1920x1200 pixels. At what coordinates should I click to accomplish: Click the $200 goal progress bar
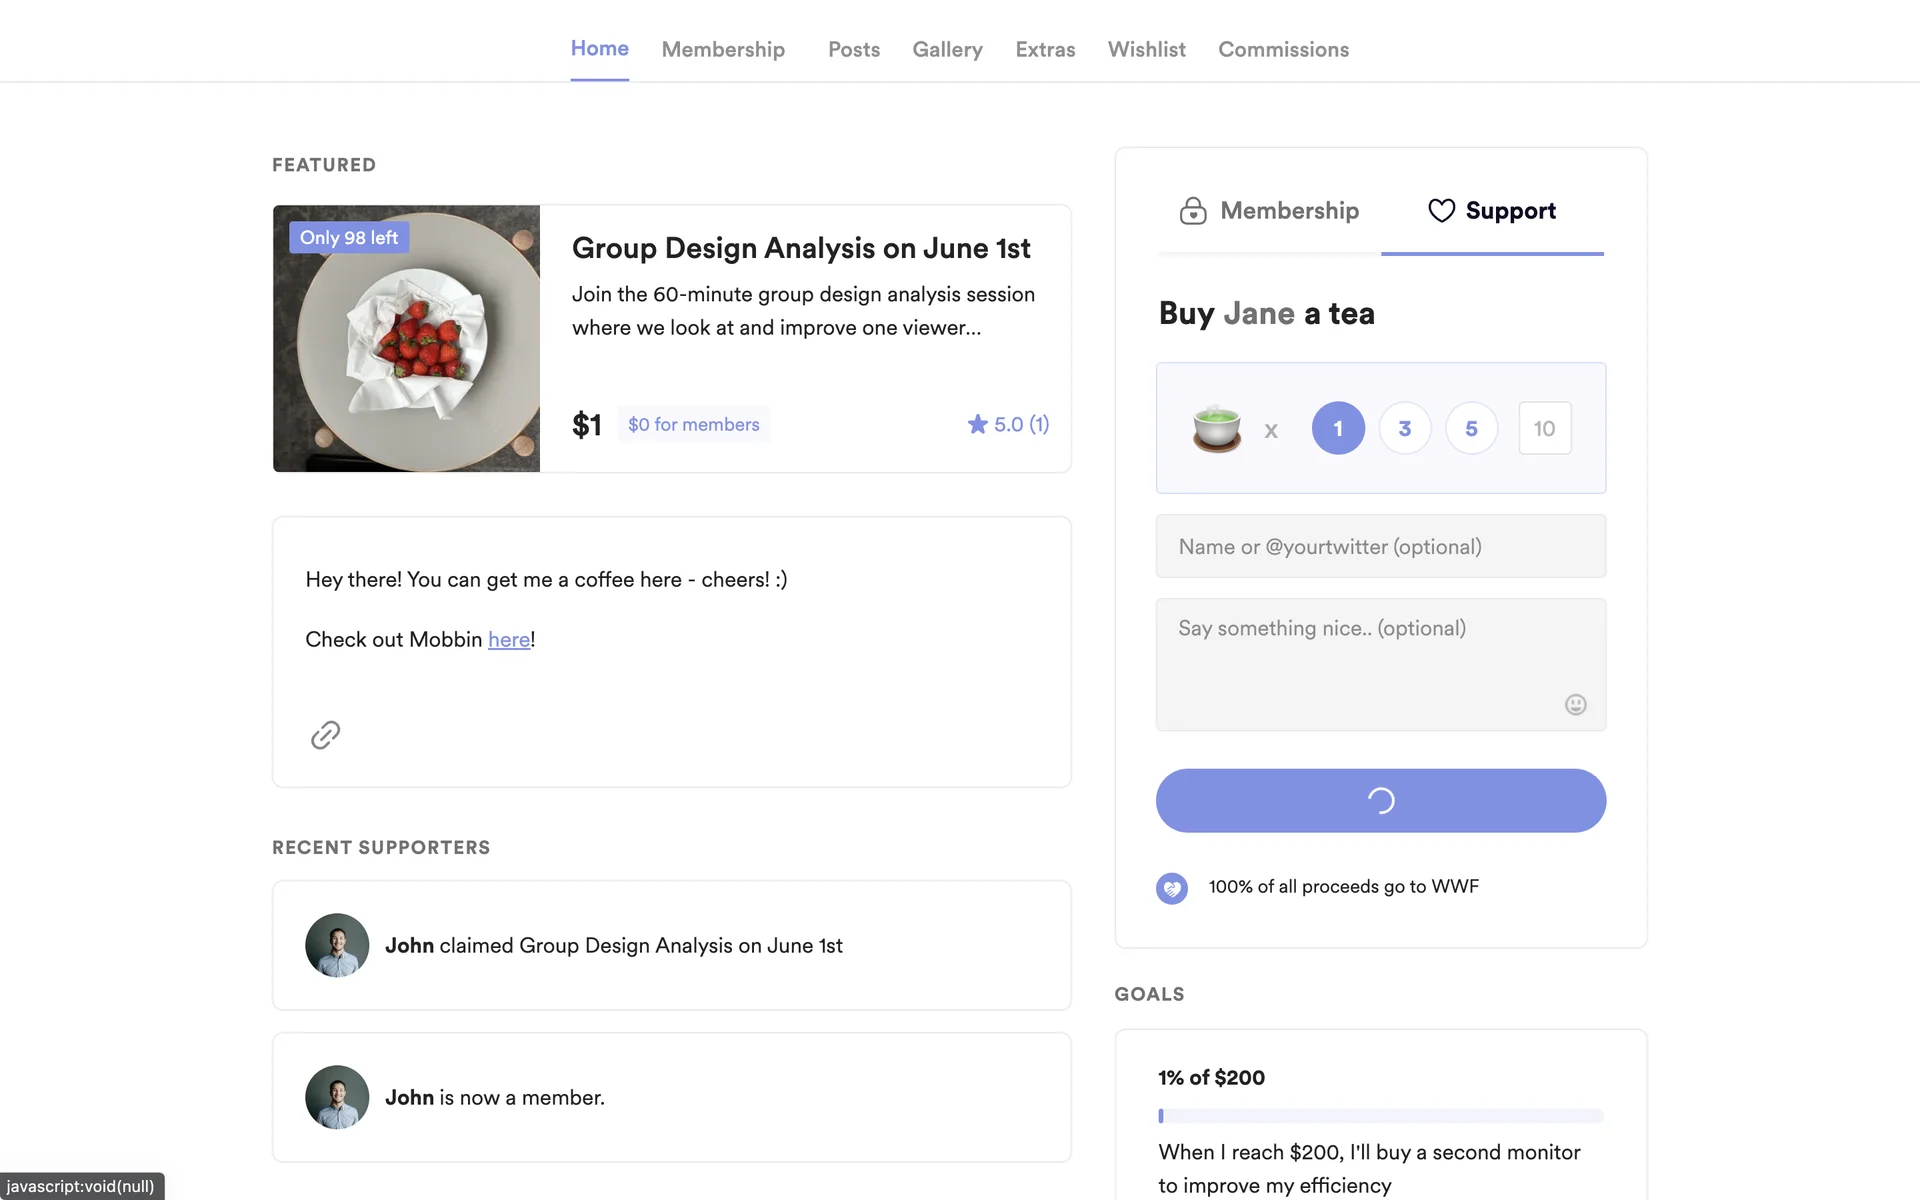click(1380, 1116)
